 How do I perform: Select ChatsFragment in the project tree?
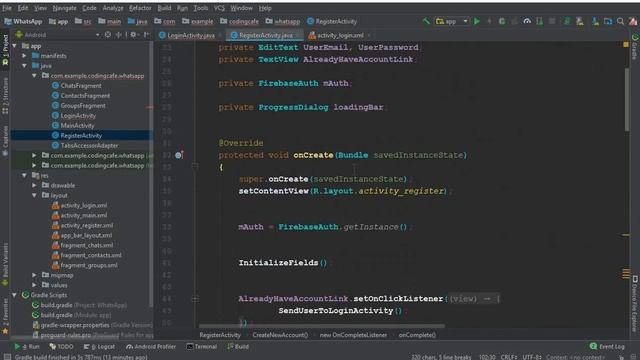pyautogui.click(x=81, y=86)
